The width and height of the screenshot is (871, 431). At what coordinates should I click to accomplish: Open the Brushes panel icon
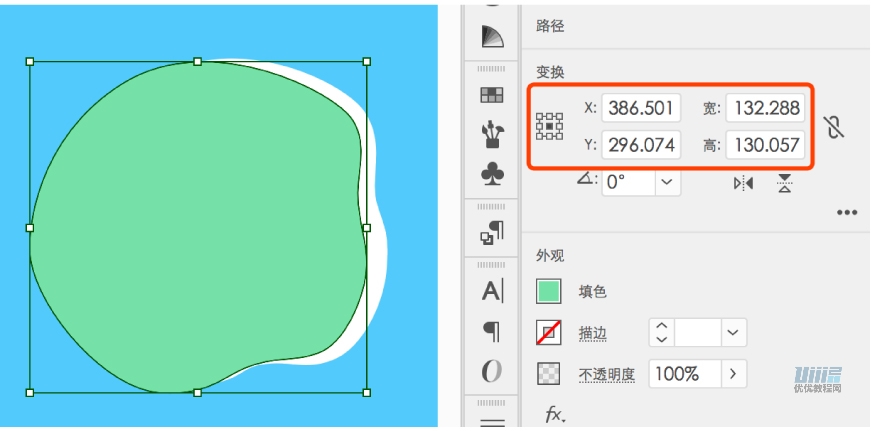492,136
